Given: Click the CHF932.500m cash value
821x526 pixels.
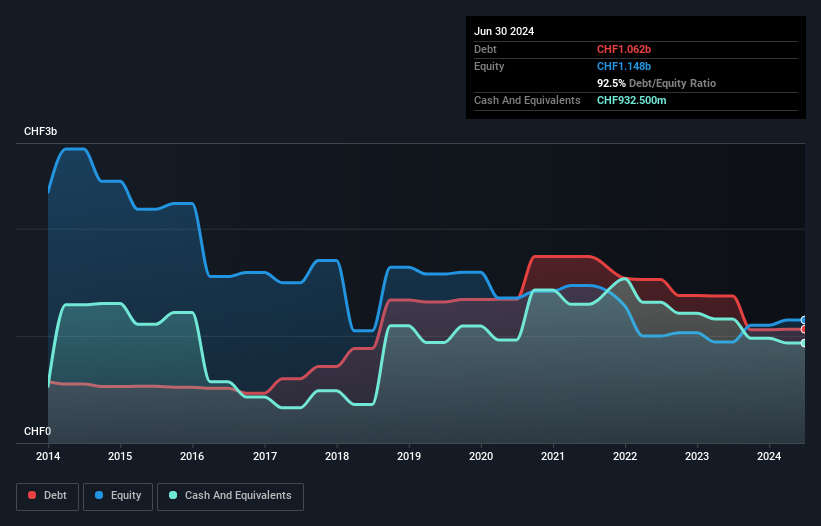Looking at the screenshot, I should (631, 100).
